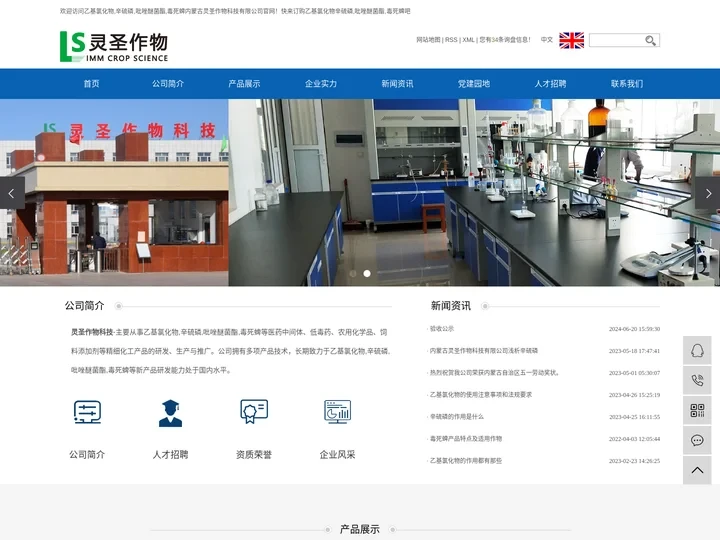Click the 网站地图 link in the header
The width and height of the screenshot is (720, 540).
pyautogui.click(x=428, y=40)
